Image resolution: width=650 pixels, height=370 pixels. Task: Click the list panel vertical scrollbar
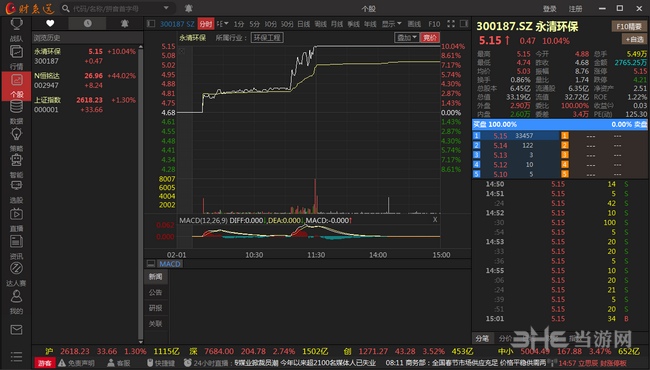[x=141, y=194]
